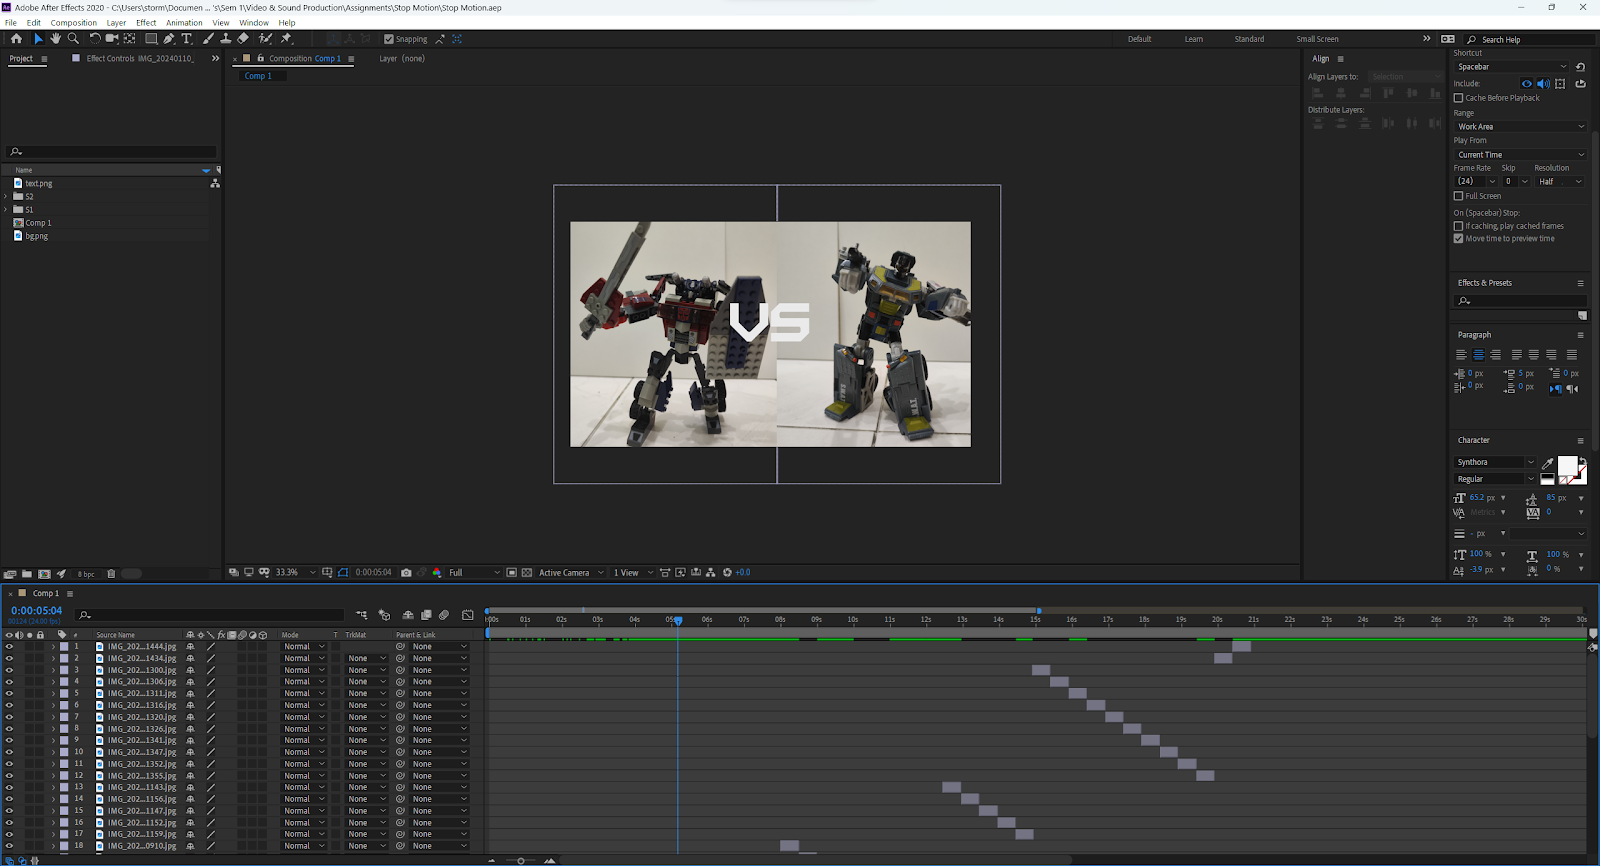Select the Hand tool
The width and height of the screenshot is (1600, 866).
click(x=56, y=39)
